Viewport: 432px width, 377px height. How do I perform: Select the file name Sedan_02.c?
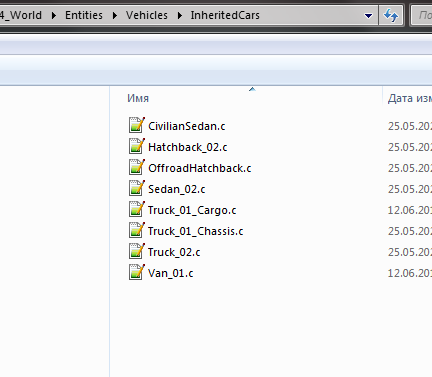177,189
